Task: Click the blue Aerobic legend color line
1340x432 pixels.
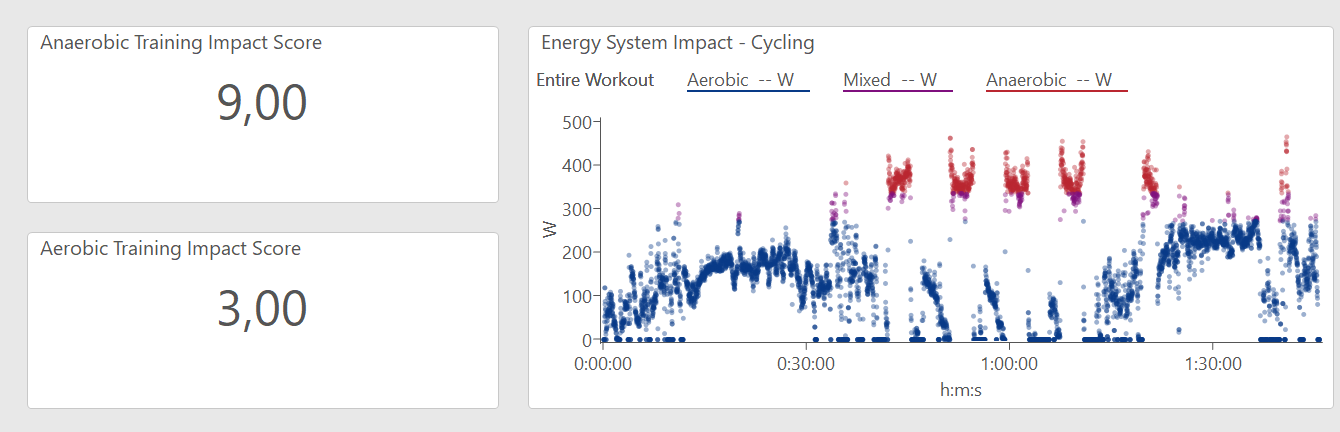Action: pos(748,91)
